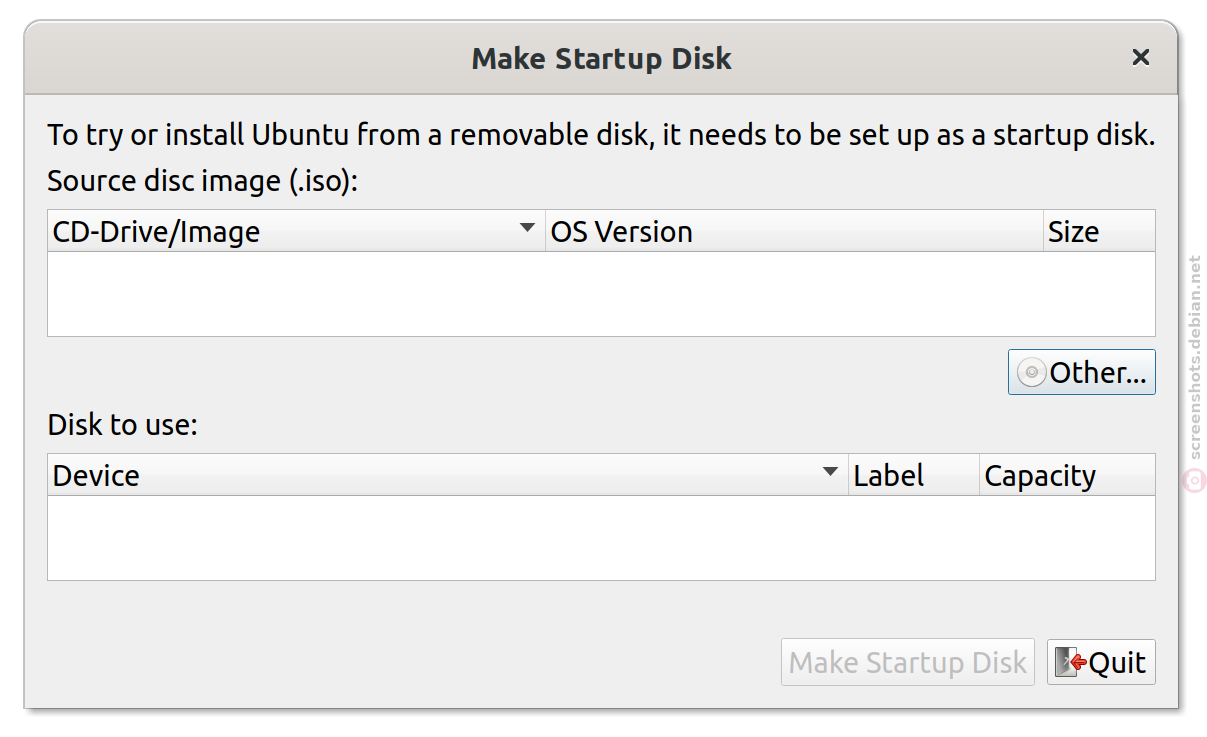Click inside the empty disk-to-use list
This screenshot has height=737, width=1207.
[601, 538]
